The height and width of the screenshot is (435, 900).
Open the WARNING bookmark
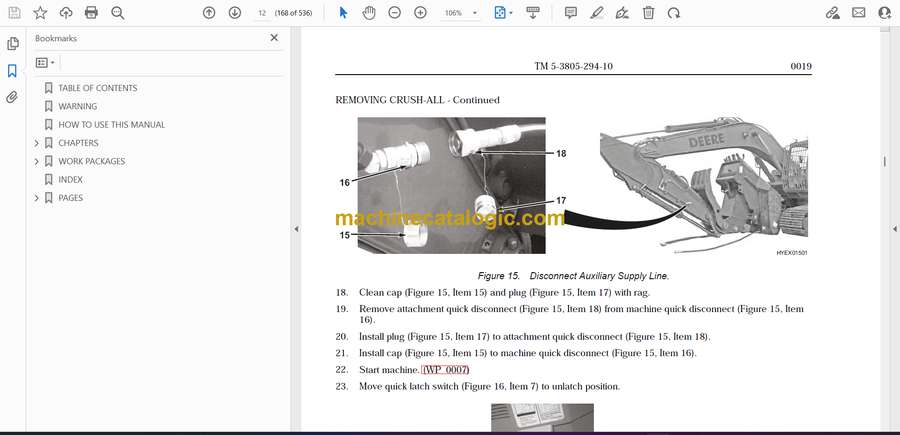77,106
